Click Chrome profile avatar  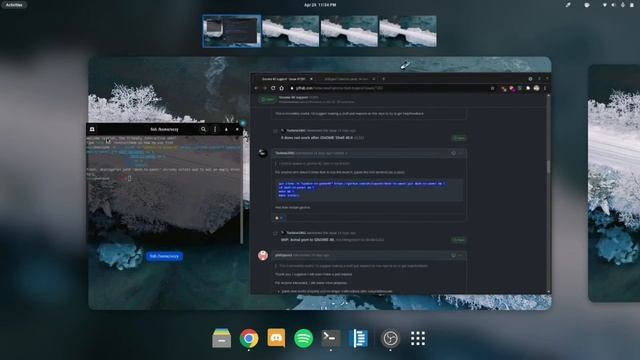click(x=537, y=88)
